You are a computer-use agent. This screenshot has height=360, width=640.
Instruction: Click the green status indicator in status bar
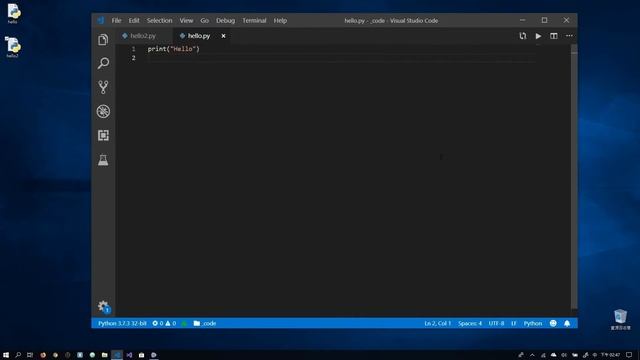184,323
